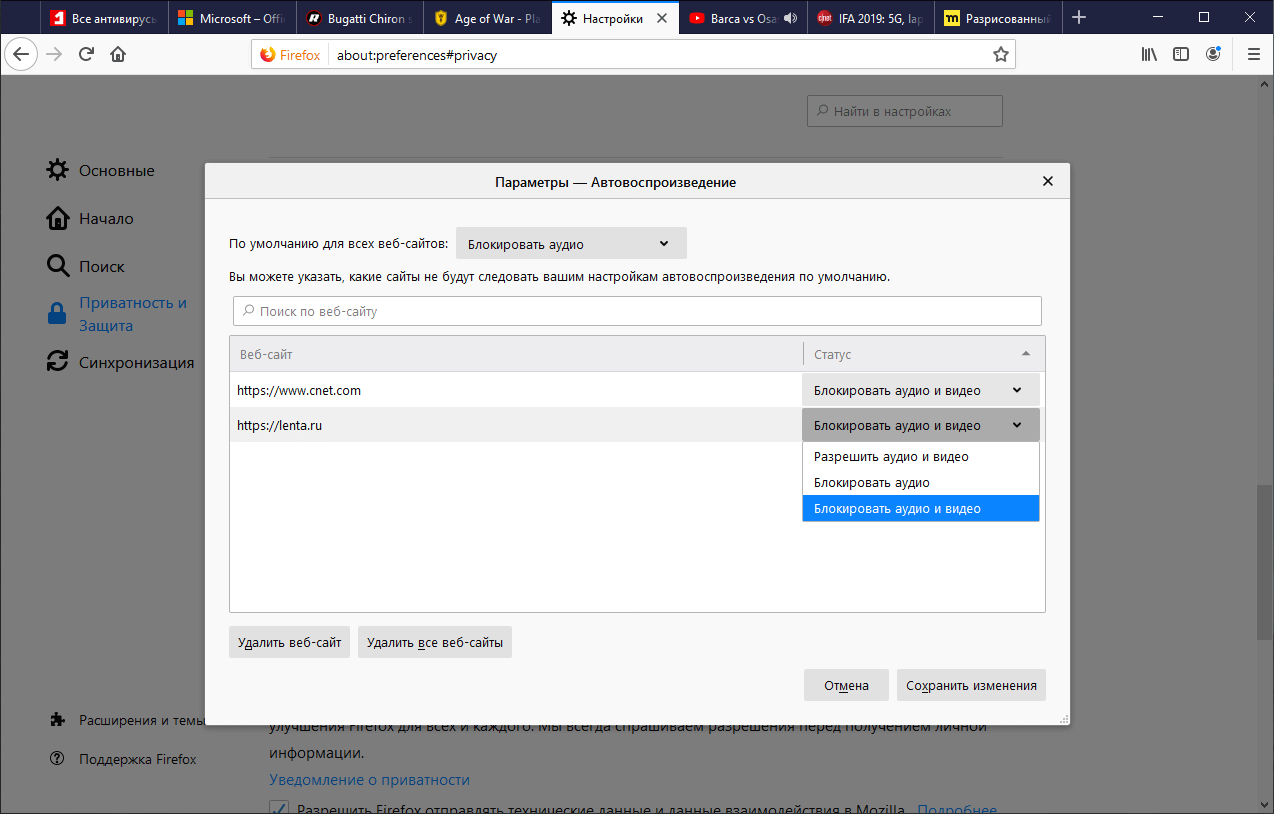Select the https://lenta.ru row
Screen dimensions: 1274x814
click(516, 425)
